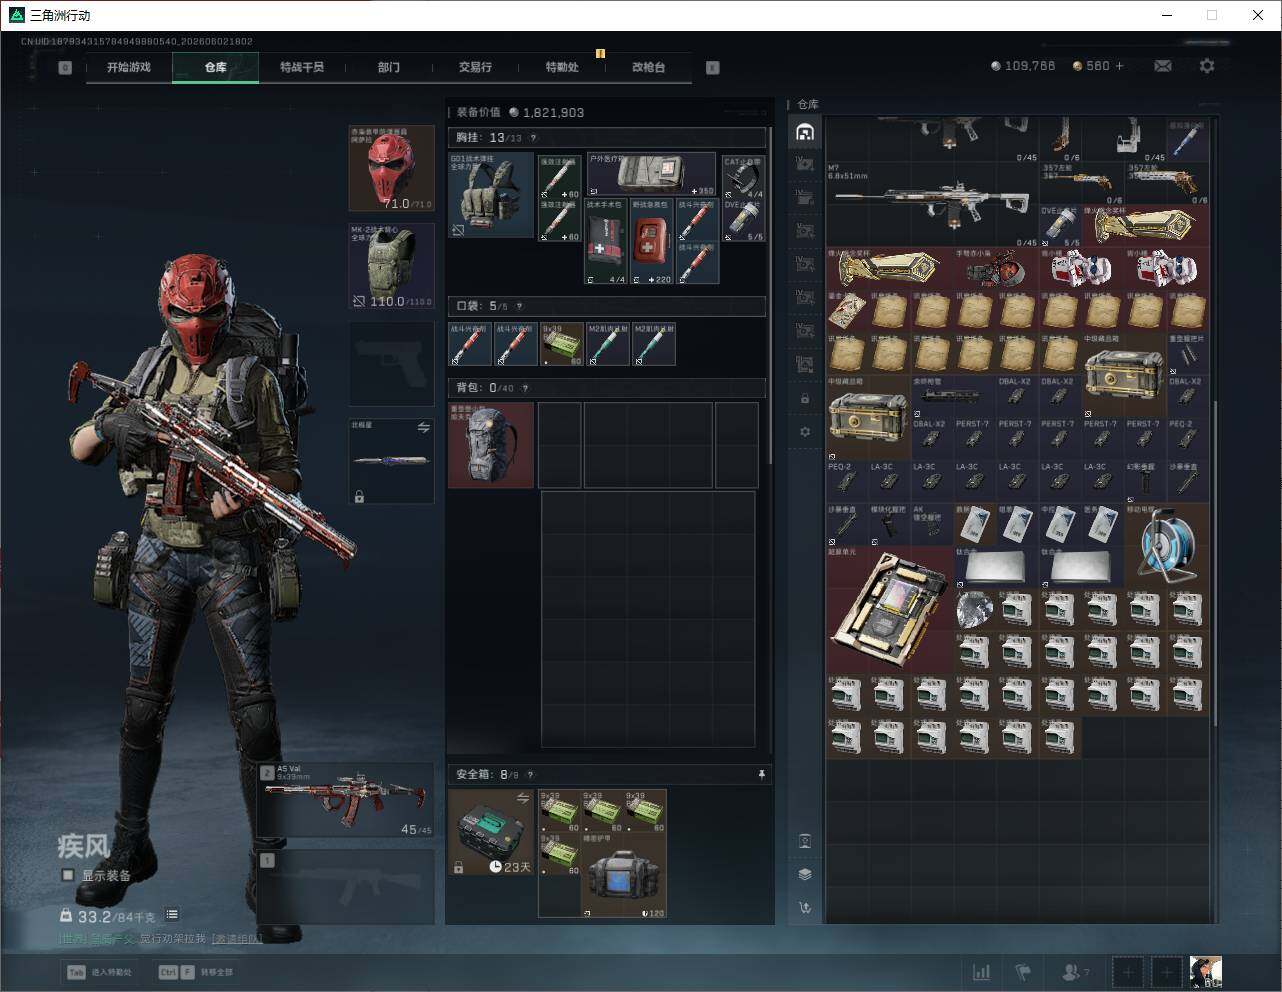Click the stacked layers icon in warehouse sidebar
This screenshot has width=1282, height=992.
805,874
